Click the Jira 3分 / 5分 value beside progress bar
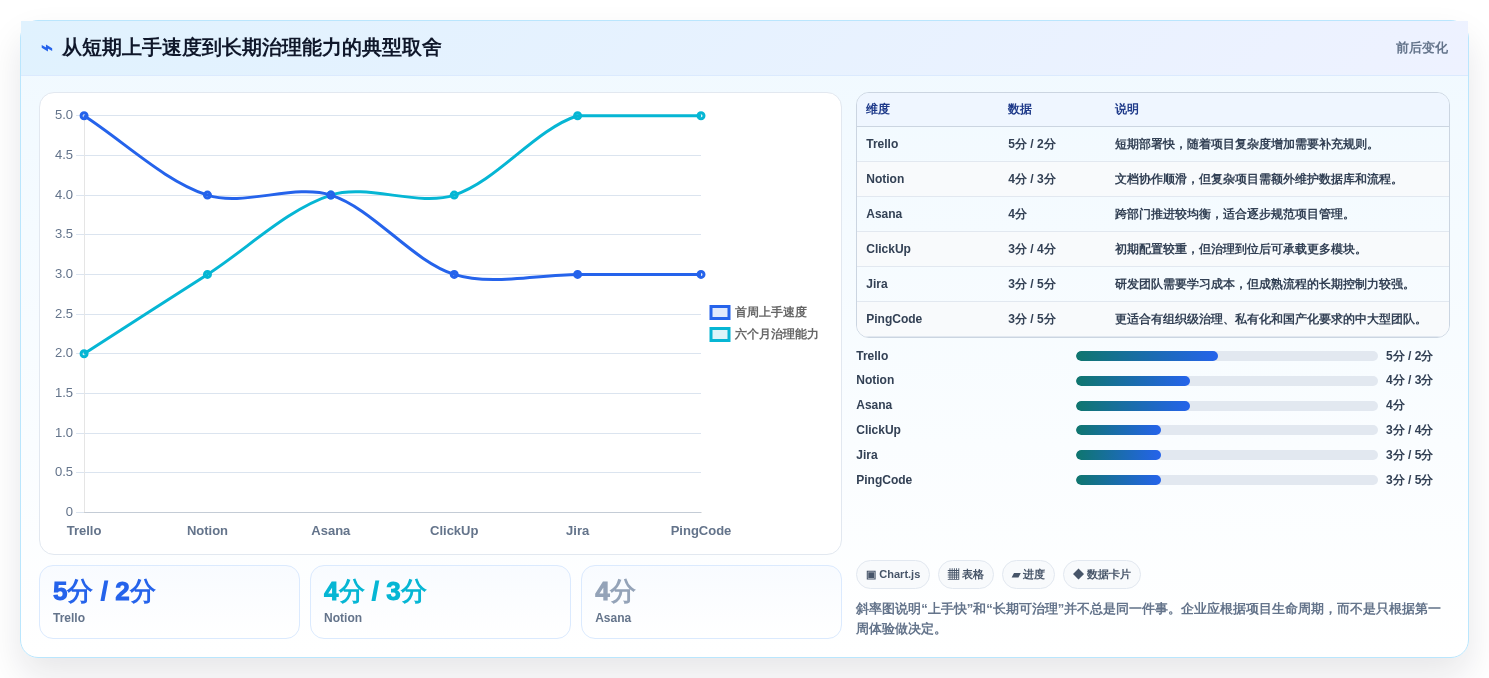The image size is (1489, 678). [x=1409, y=455]
